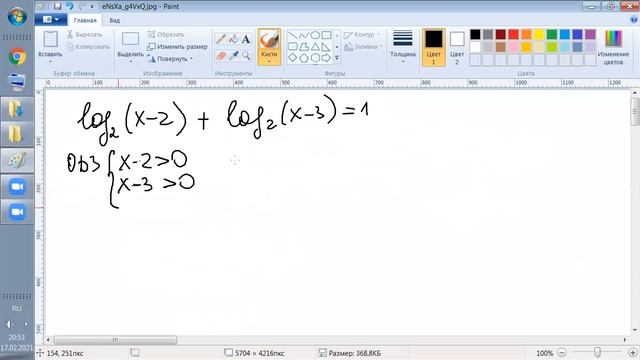Viewport: 640px width, 360px height.
Task: Select the Magnifier tool
Action: tap(246, 56)
